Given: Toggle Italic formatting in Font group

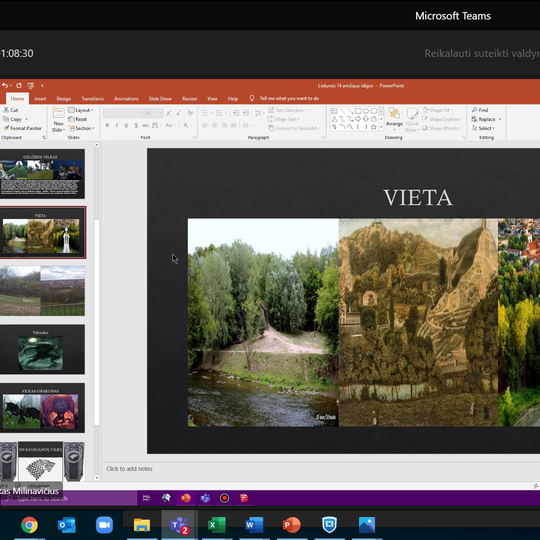Looking at the screenshot, I should click(x=117, y=125).
